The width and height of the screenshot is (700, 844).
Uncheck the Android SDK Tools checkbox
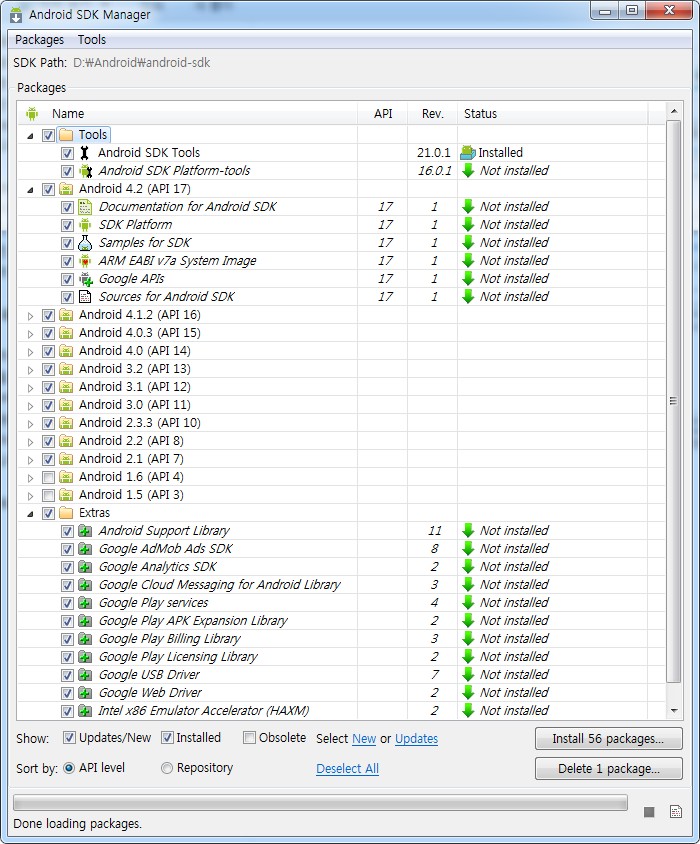(67, 153)
